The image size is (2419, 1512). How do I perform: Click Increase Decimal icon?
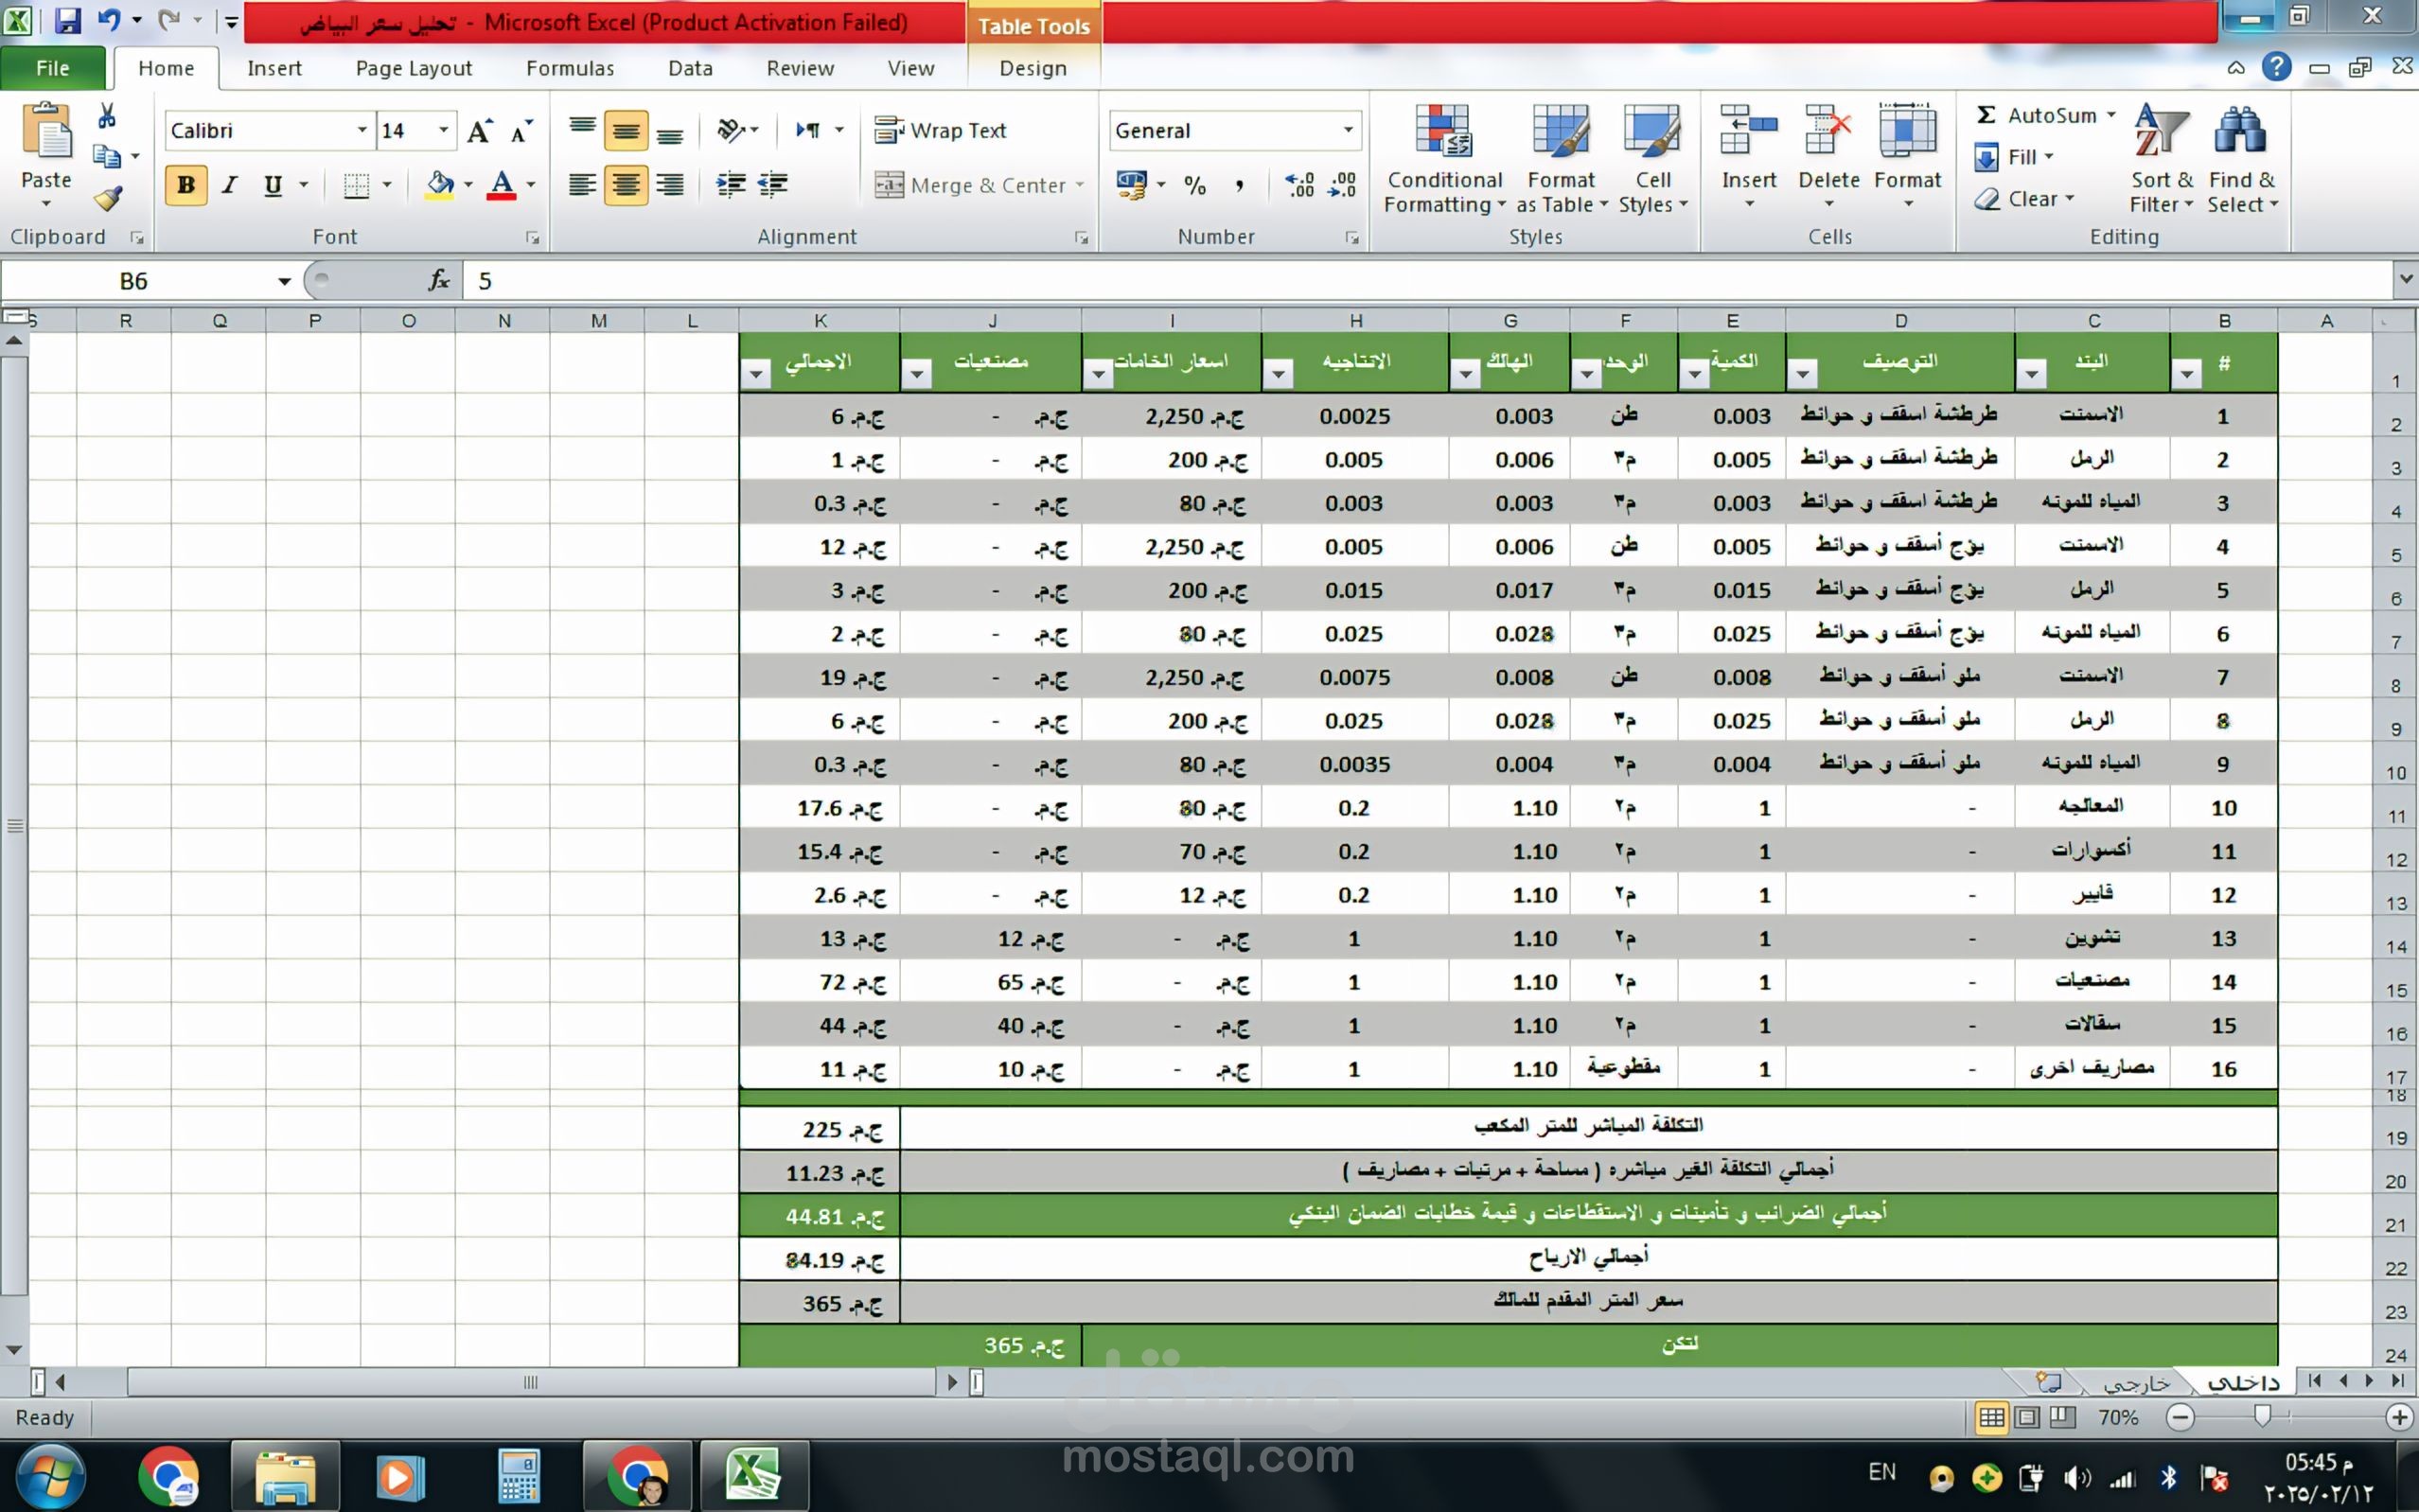pyautogui.click(x=1299, y=185)
